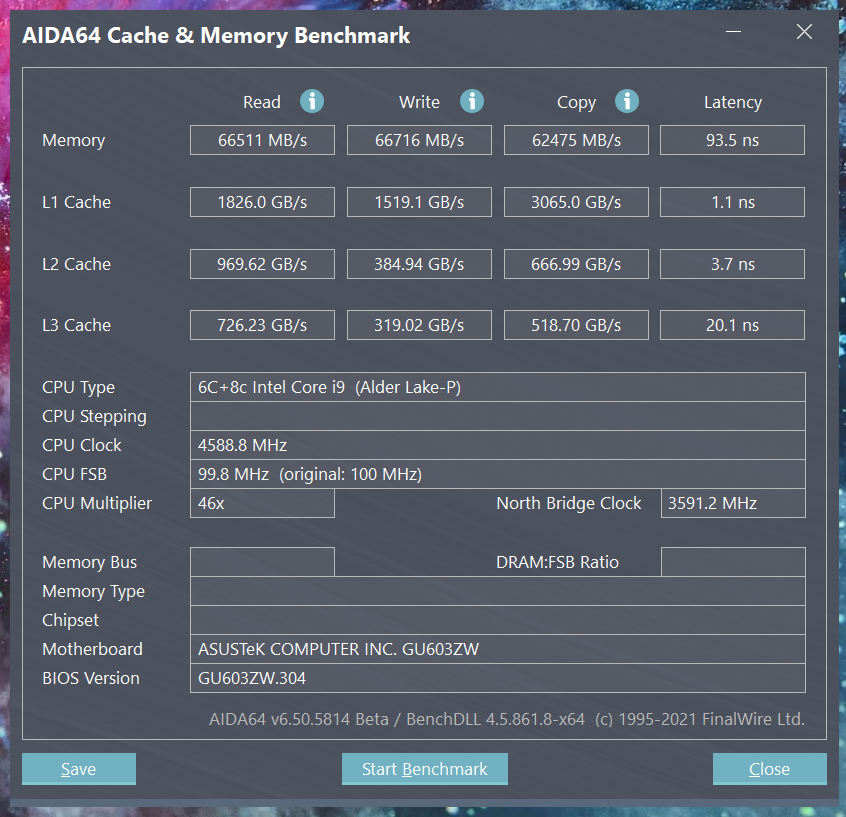Click the Write info icon
Screen dimensions: 846x817
click(472, 101)
